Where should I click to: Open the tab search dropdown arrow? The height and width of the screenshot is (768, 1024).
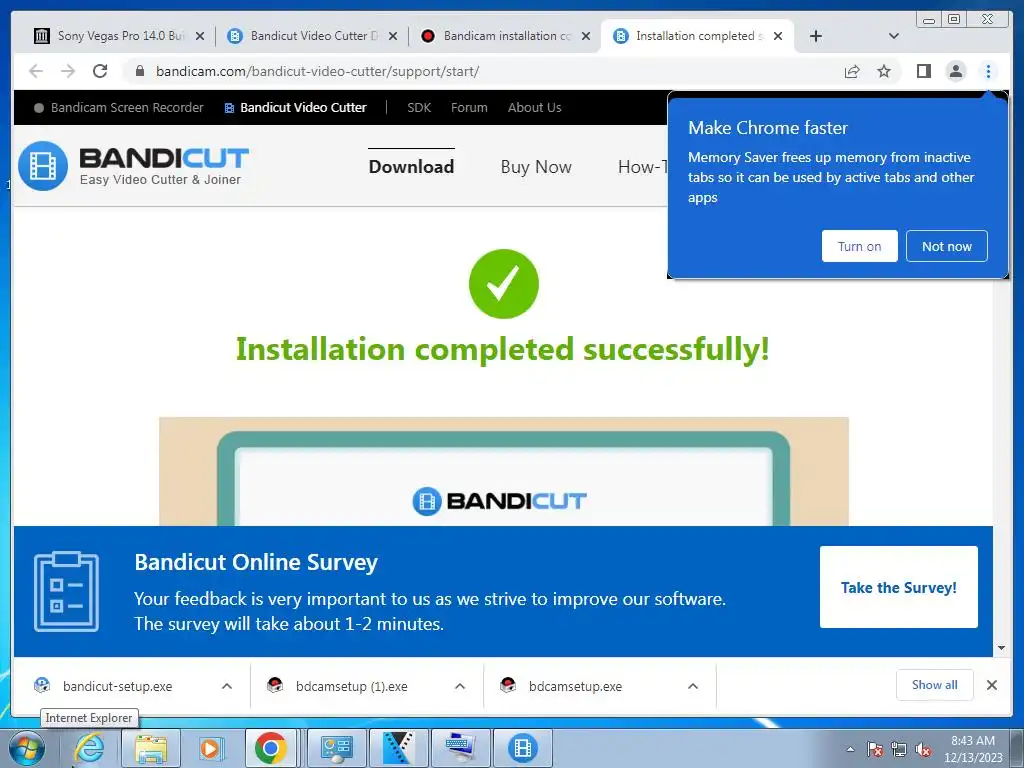(894, 36)
